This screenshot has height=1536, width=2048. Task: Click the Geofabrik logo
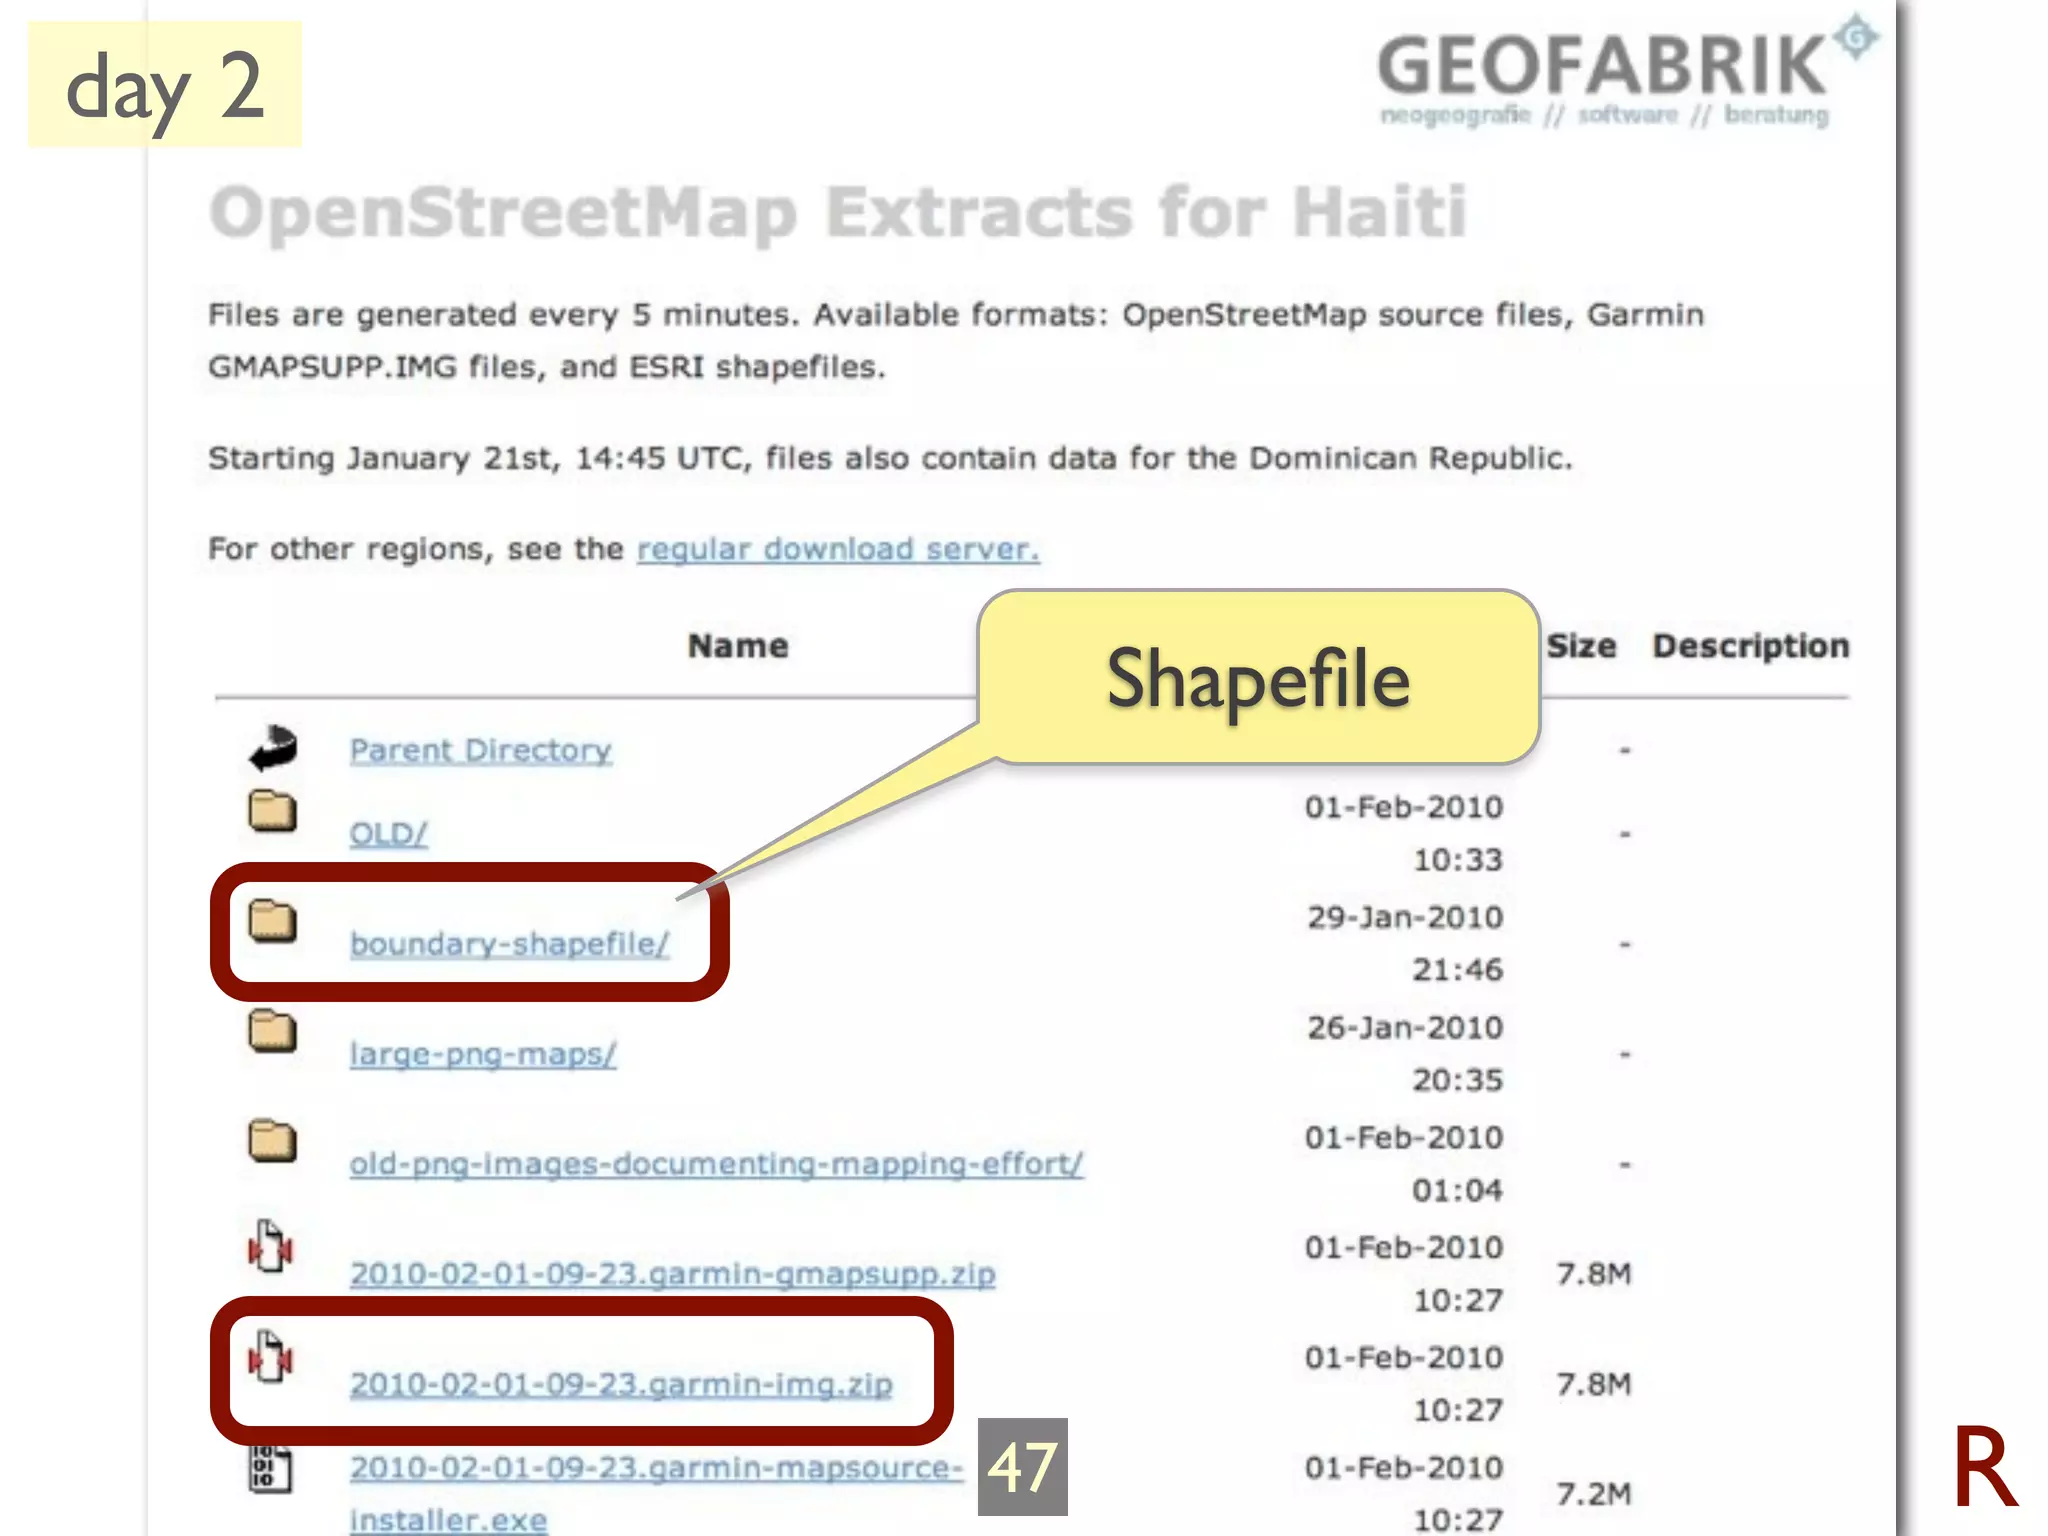(1627, 72)
